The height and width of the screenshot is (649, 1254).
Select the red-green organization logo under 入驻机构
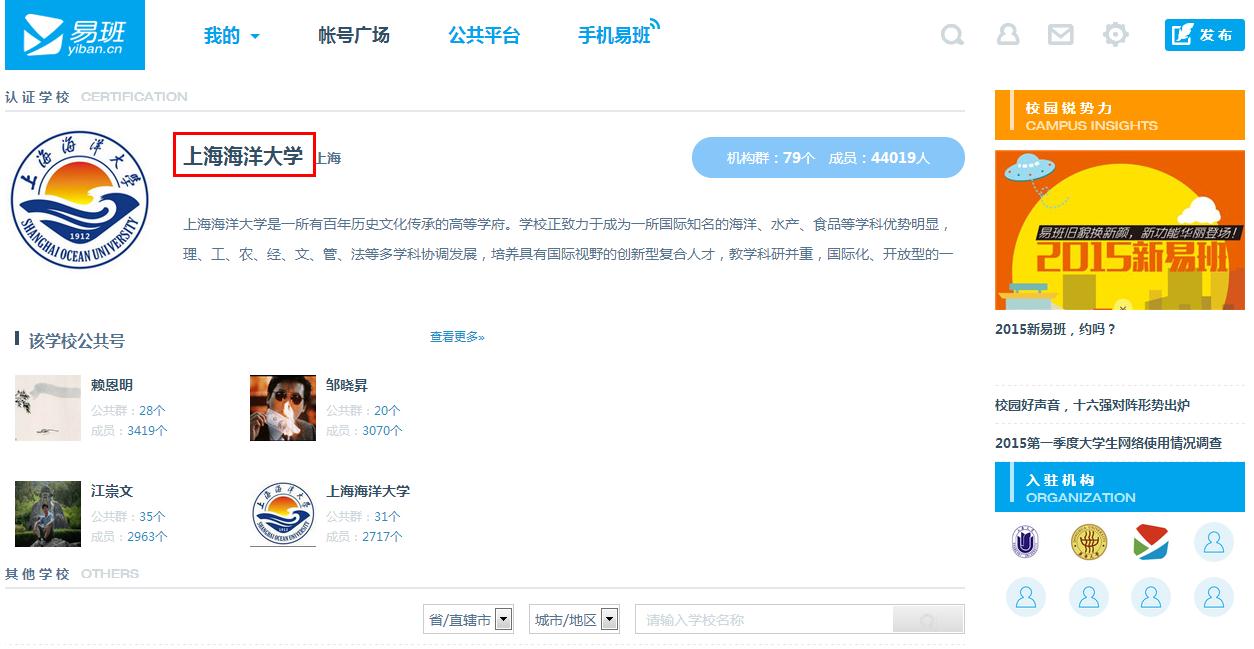pos(1151,542)
